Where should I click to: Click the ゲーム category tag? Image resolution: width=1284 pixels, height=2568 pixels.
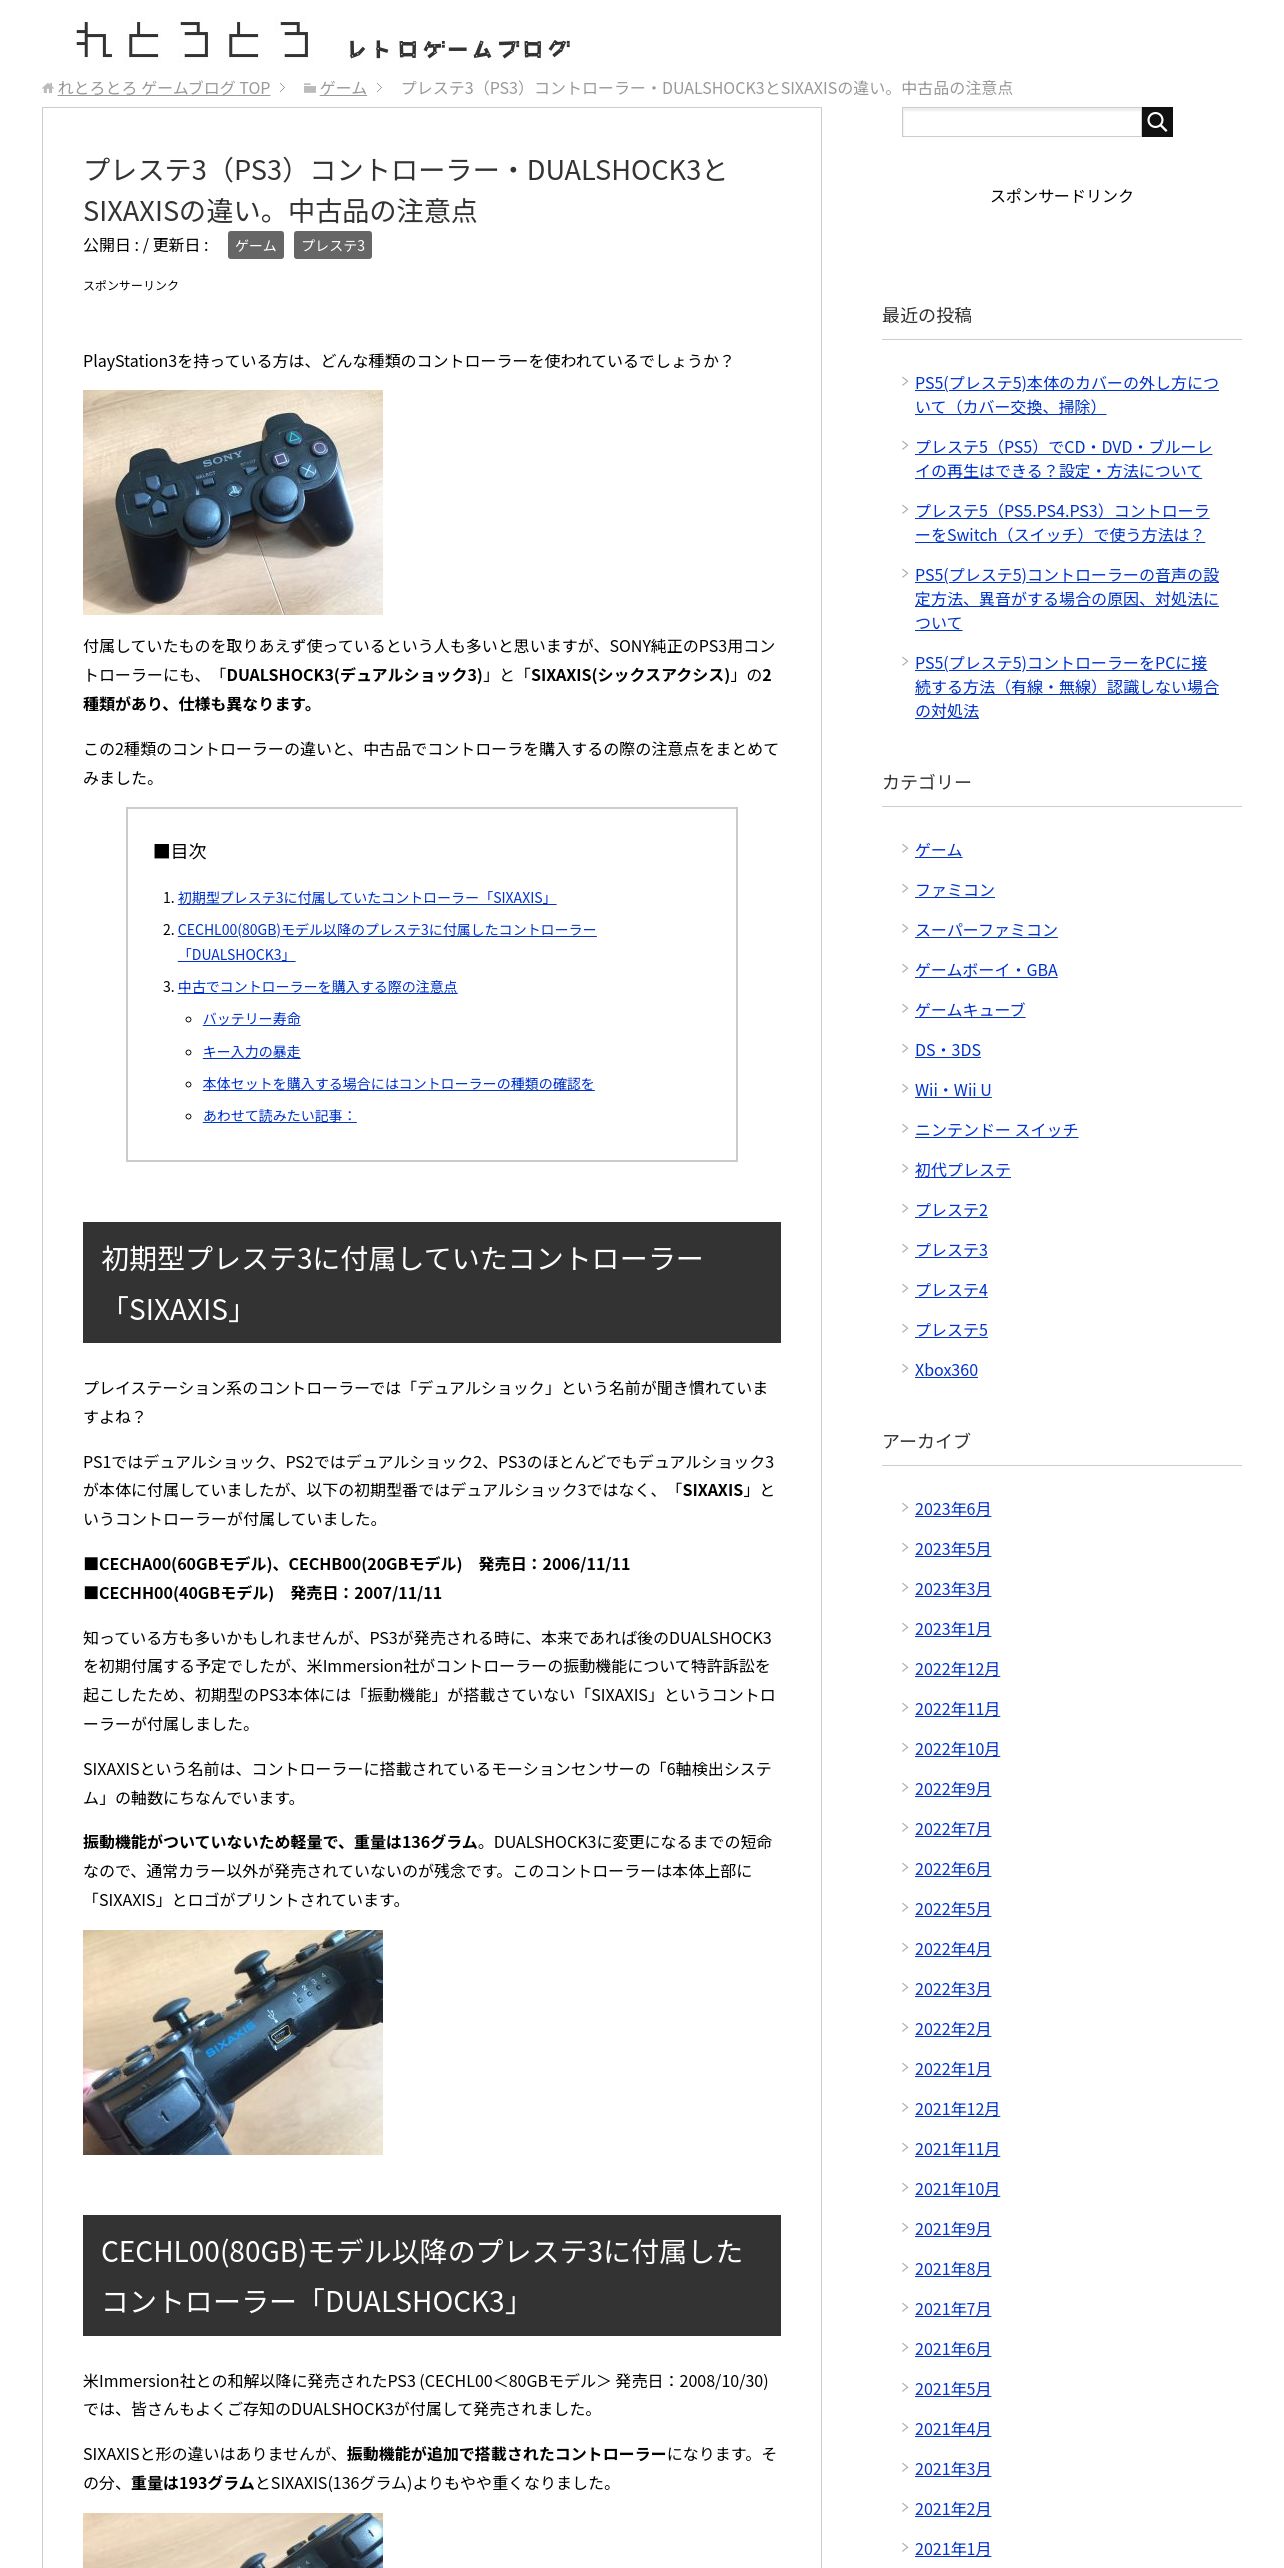point(256,245)
